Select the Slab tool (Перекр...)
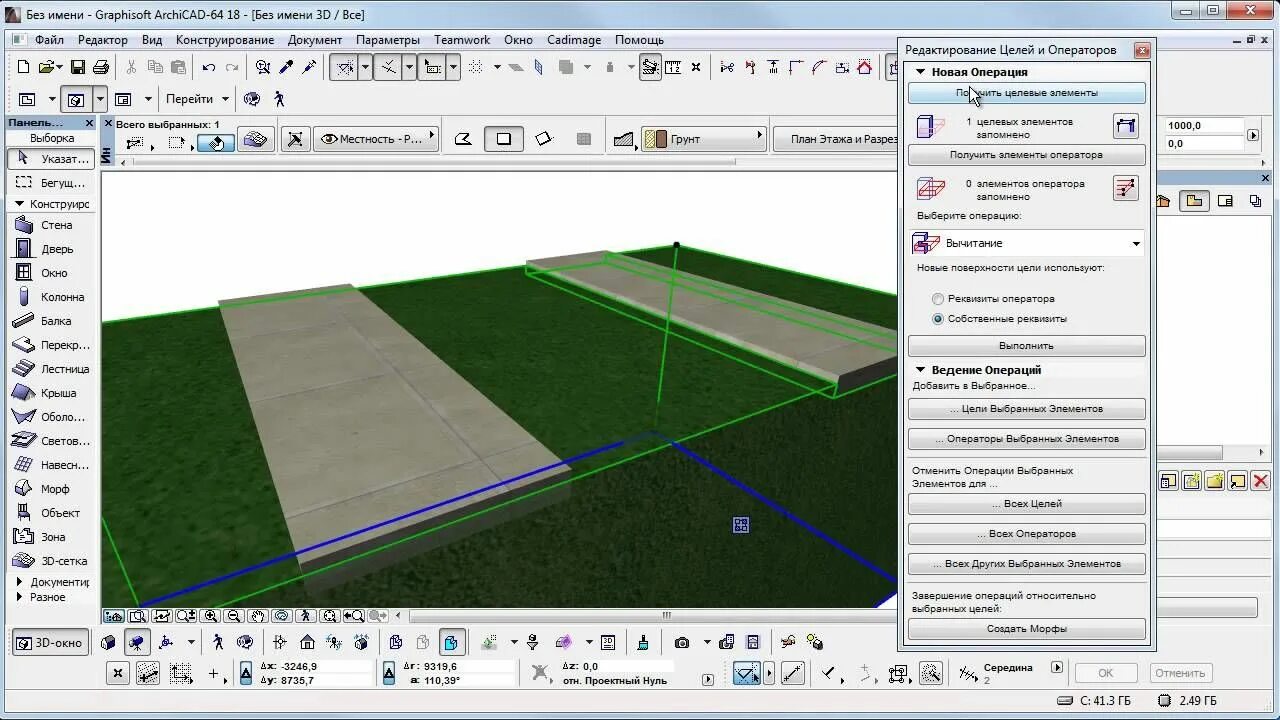The width and height of the screenshot is (1280, 720). [x=52, y=345]
